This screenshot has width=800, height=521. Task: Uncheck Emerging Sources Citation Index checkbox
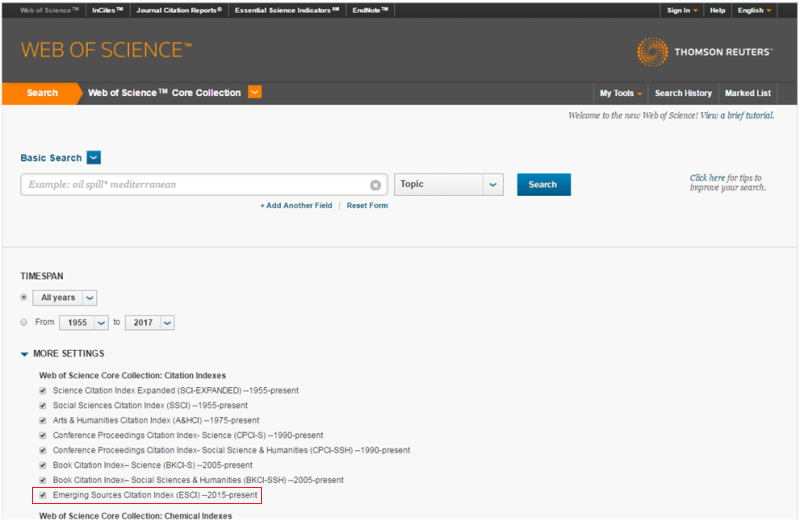coord(43,495)
